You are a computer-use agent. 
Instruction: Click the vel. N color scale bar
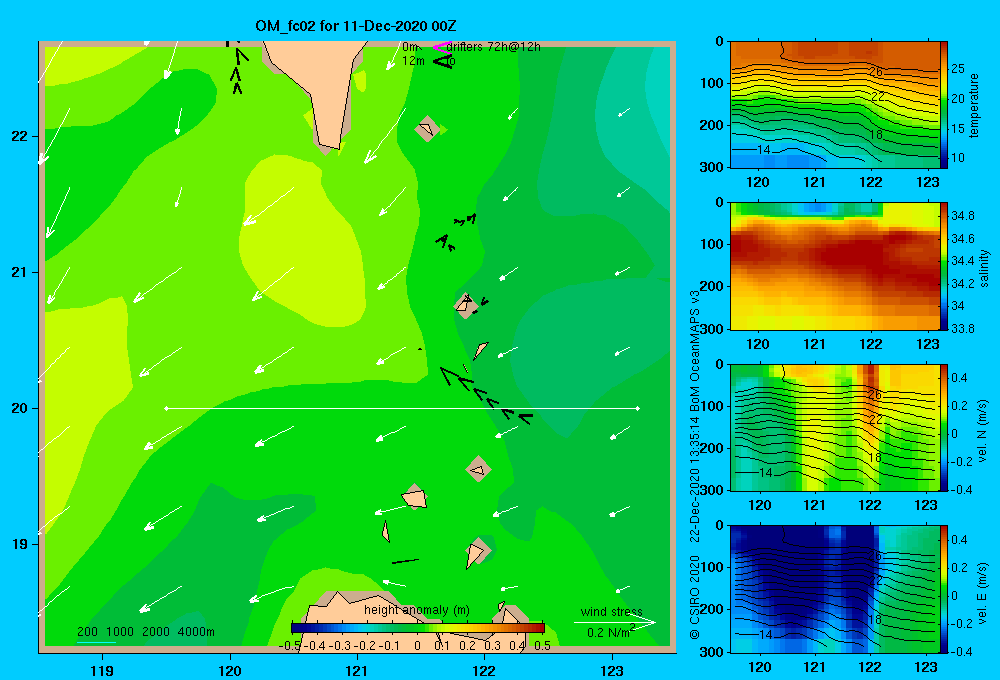pyautogui.click(x=943, y=427)
